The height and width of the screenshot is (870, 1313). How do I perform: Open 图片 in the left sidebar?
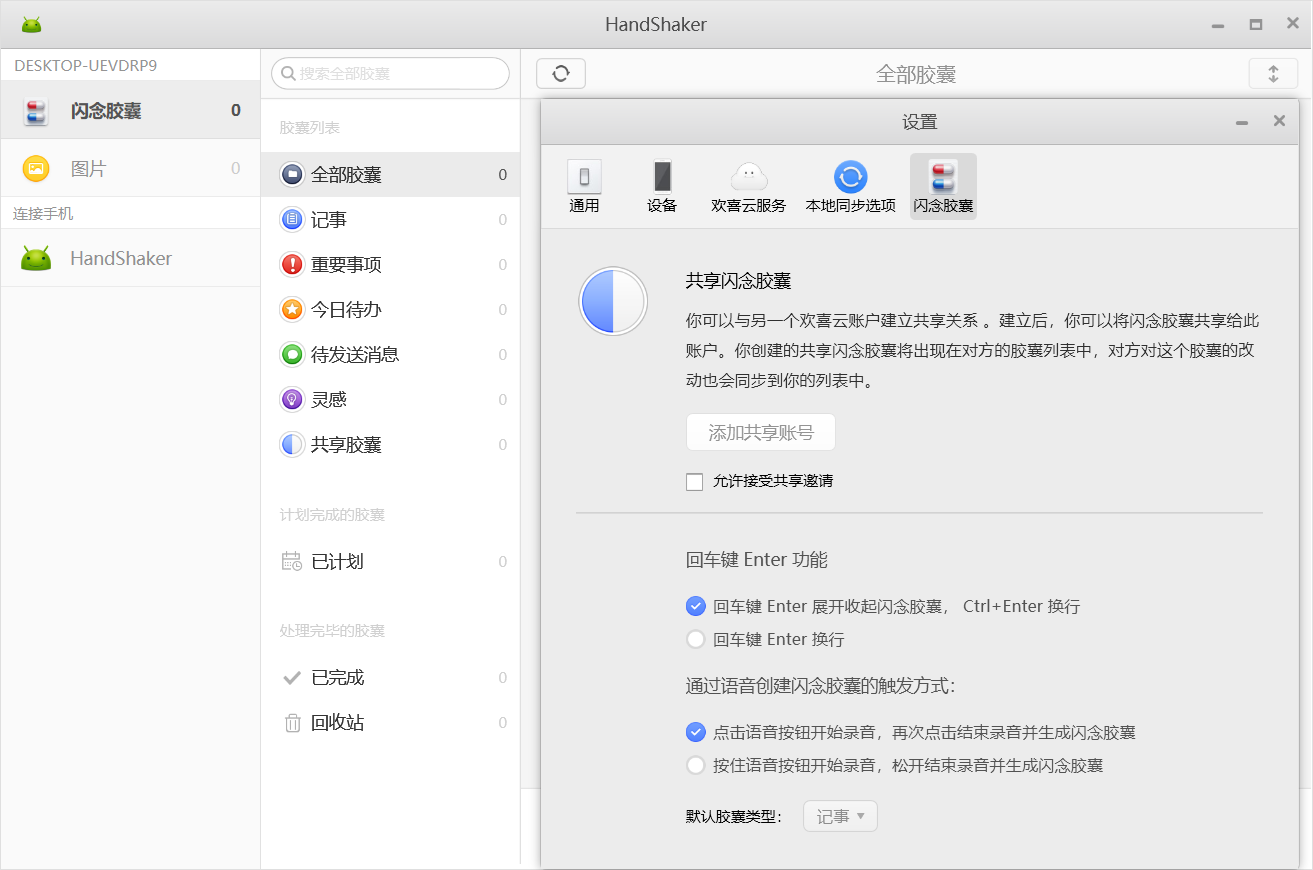click(130, 169)
